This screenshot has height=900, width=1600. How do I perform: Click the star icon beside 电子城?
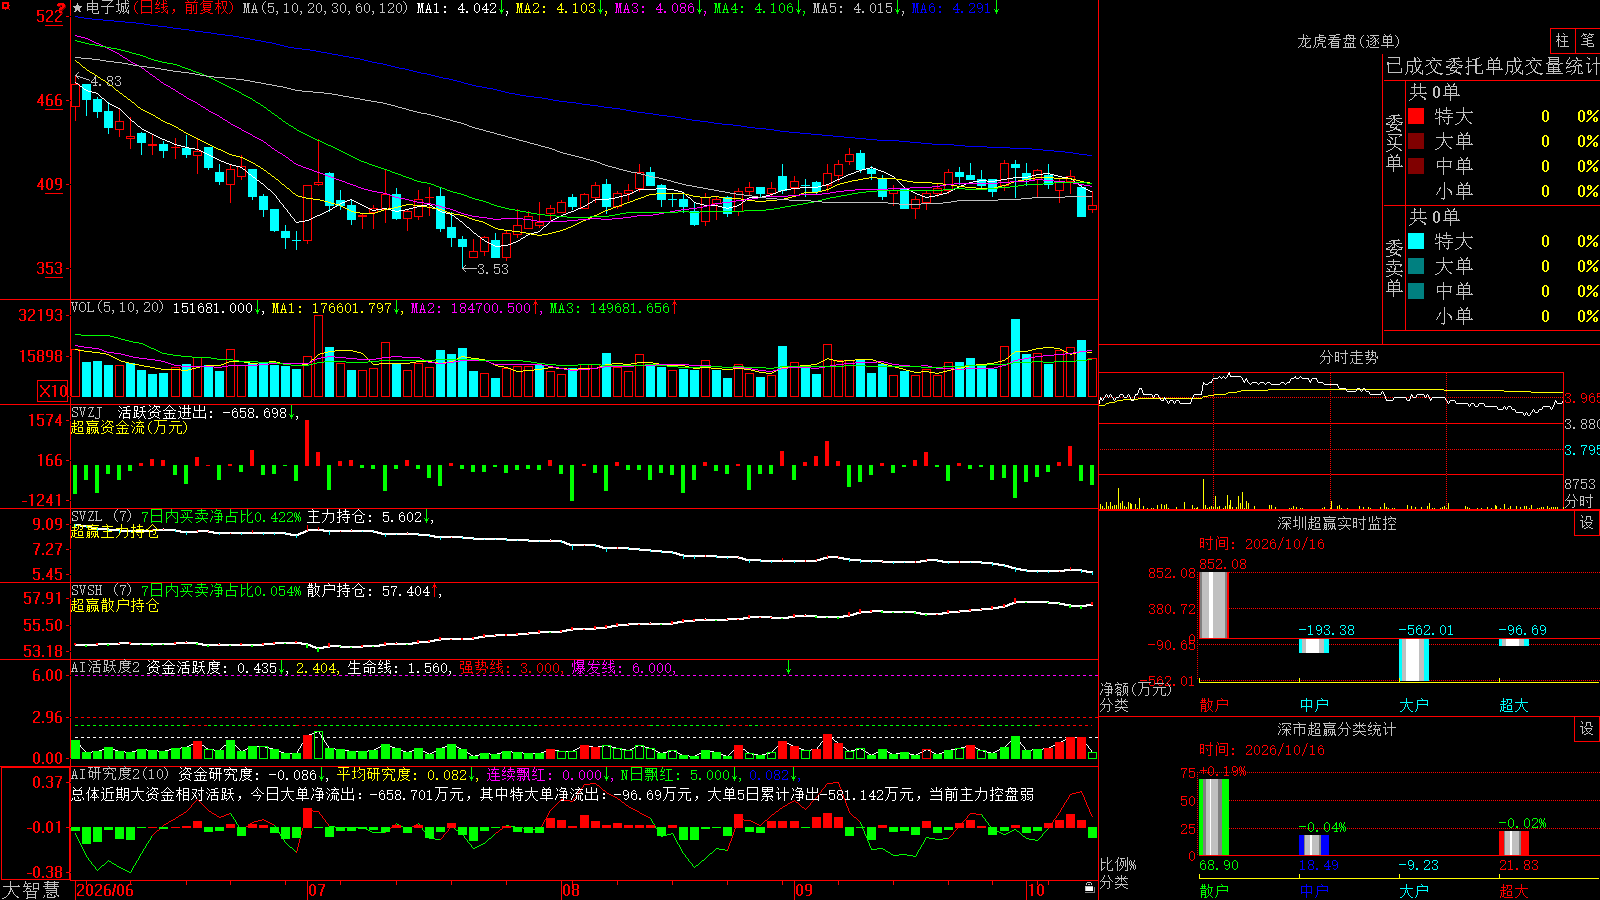pos(78,8)
